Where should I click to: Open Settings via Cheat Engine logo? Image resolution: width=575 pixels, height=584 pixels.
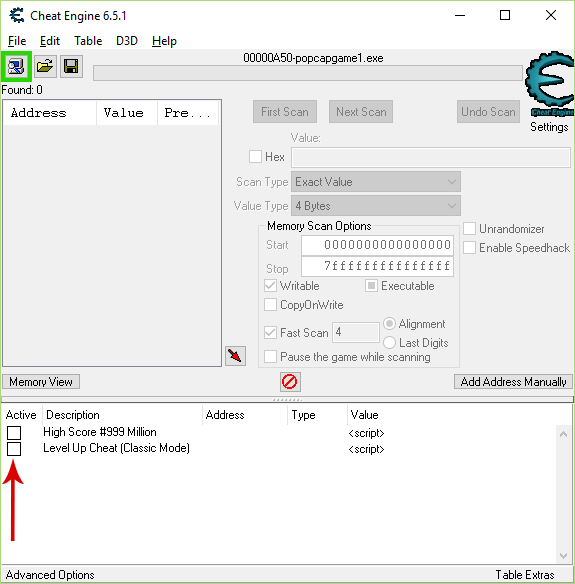coord(549,84)
